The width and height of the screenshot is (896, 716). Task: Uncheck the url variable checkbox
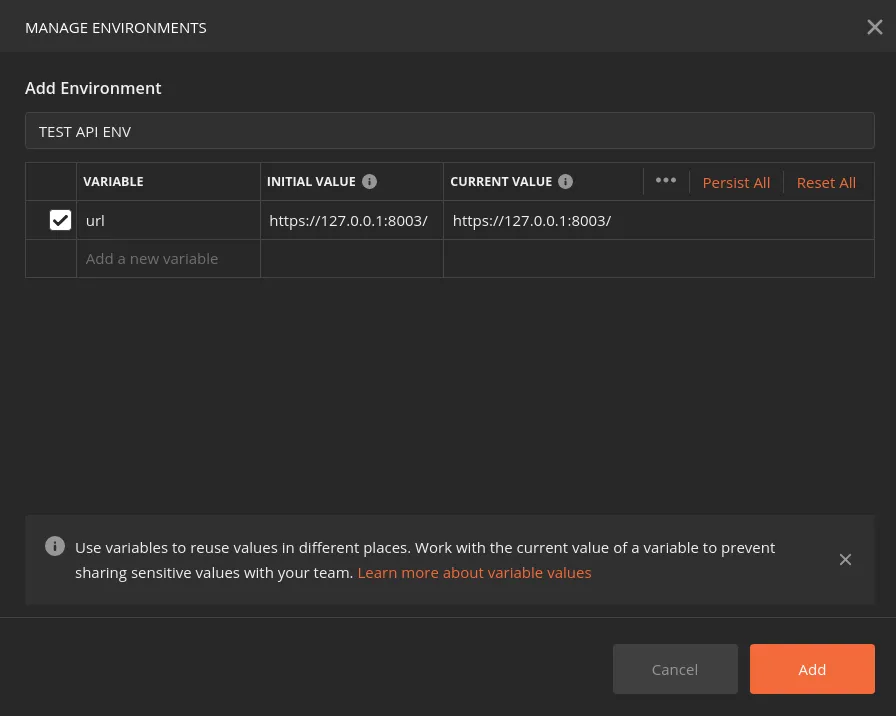(x=60, y=220)
